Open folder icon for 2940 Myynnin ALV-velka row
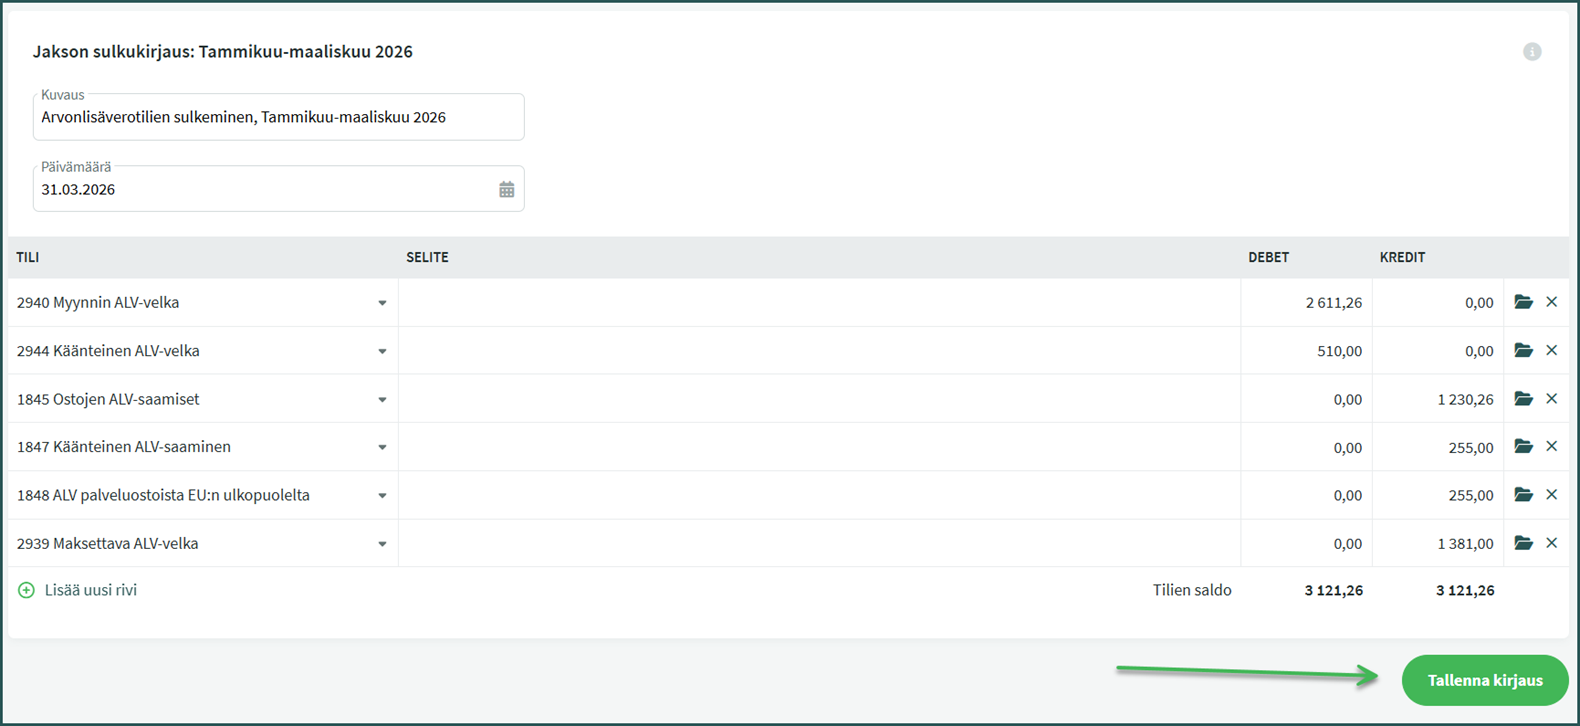 click(x=1523, y=302)
